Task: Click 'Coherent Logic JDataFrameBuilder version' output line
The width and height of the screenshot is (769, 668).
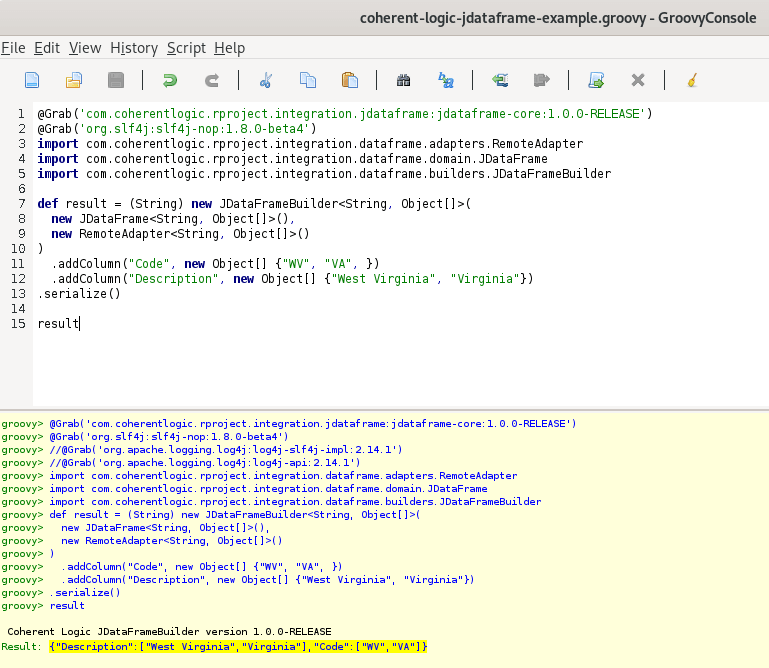Action: (169, 632)
